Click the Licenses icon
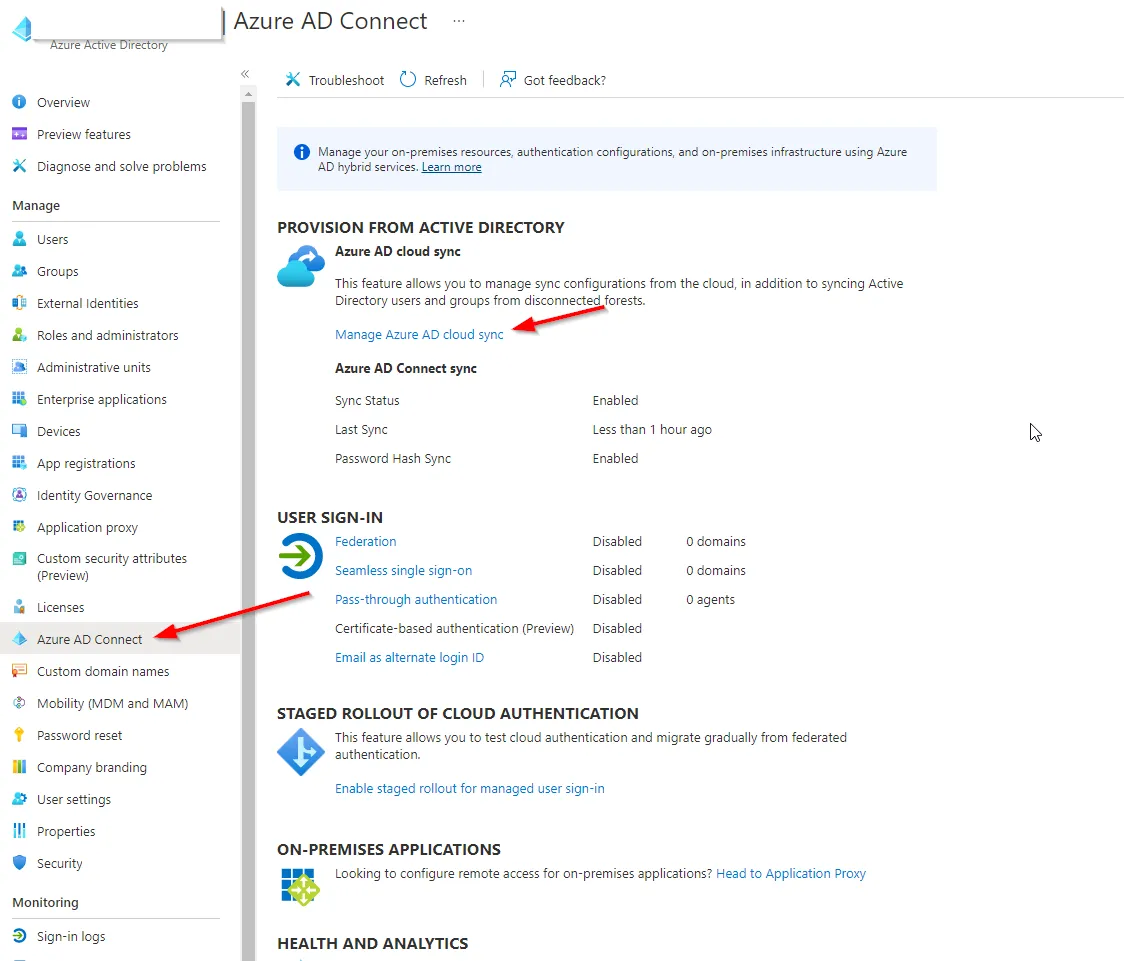Image resolution: width=1124 pixels, height=961 pixels. 19,607
